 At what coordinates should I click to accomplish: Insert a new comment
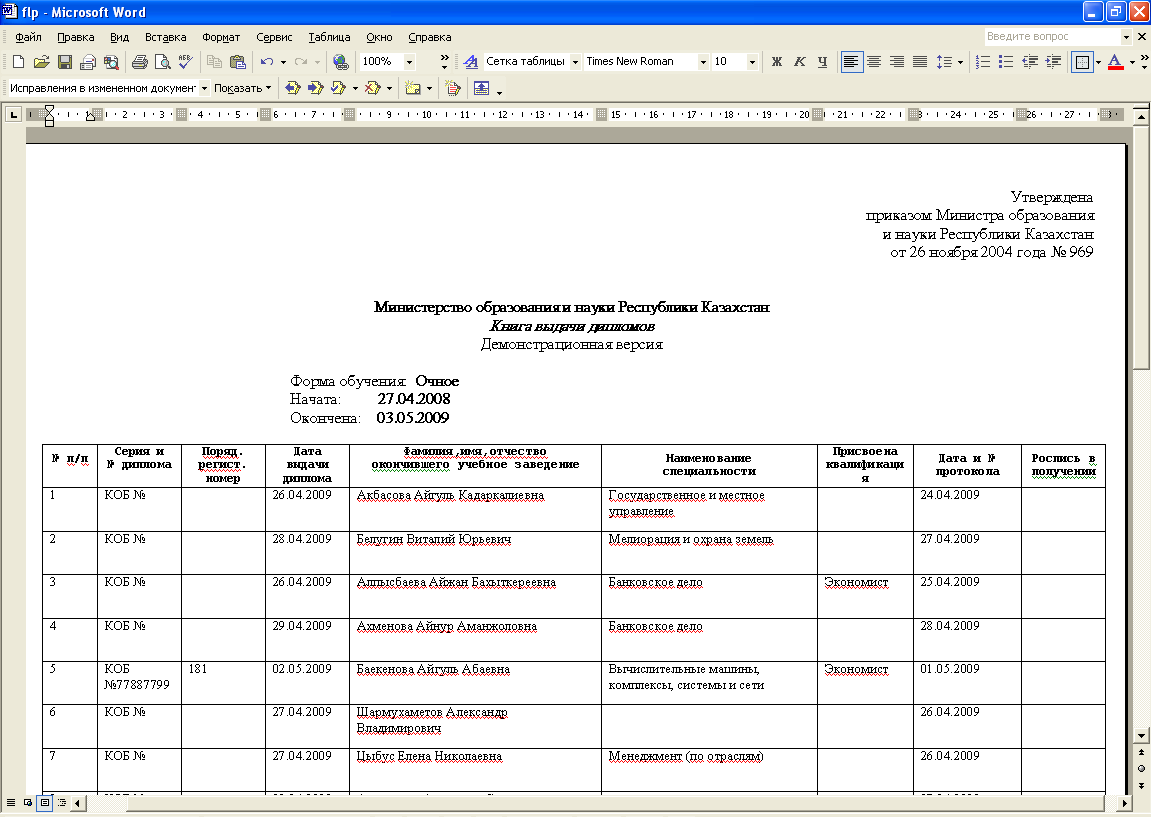pyautogui.click(x=413, y=89)
